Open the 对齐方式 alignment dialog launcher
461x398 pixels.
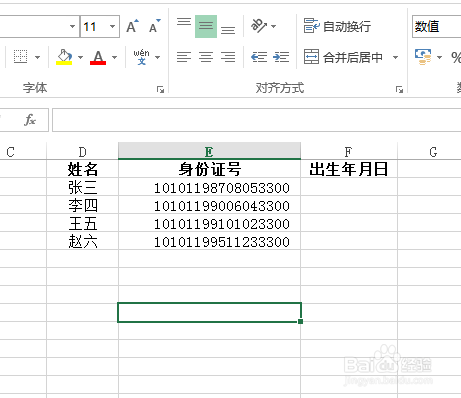tap(399, 89)
